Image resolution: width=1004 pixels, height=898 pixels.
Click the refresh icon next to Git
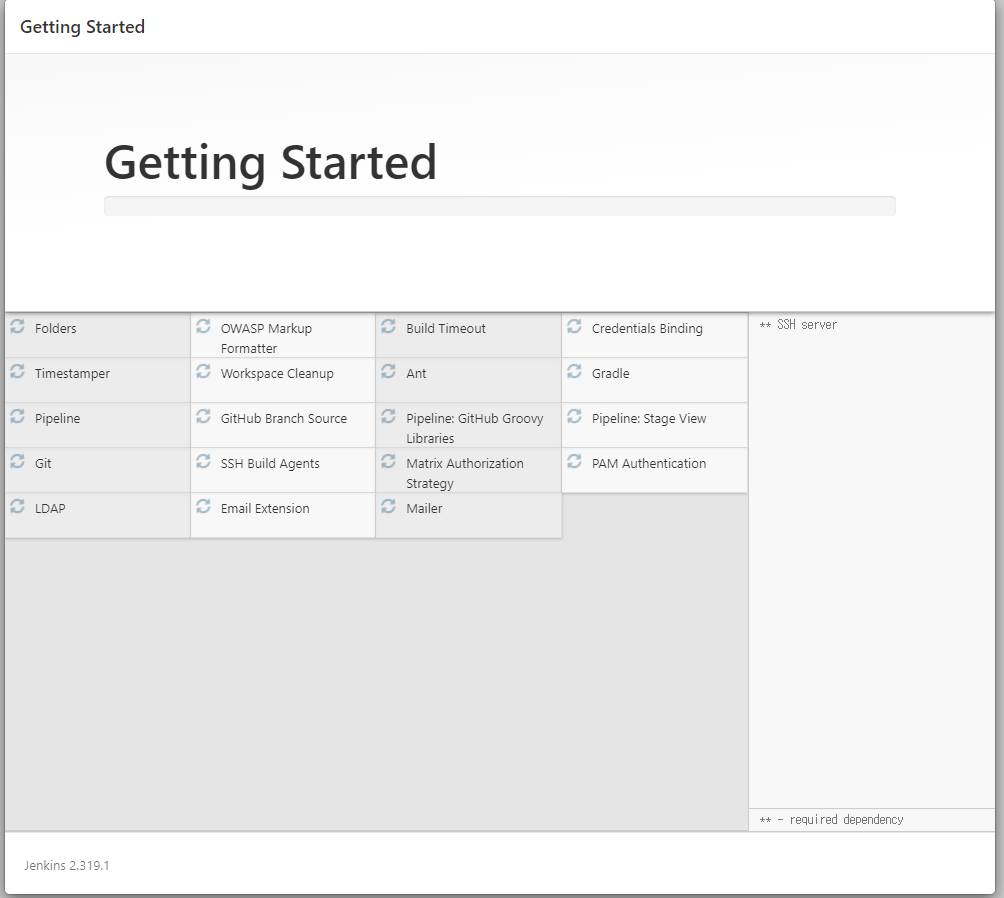click(x=17, y=461)
